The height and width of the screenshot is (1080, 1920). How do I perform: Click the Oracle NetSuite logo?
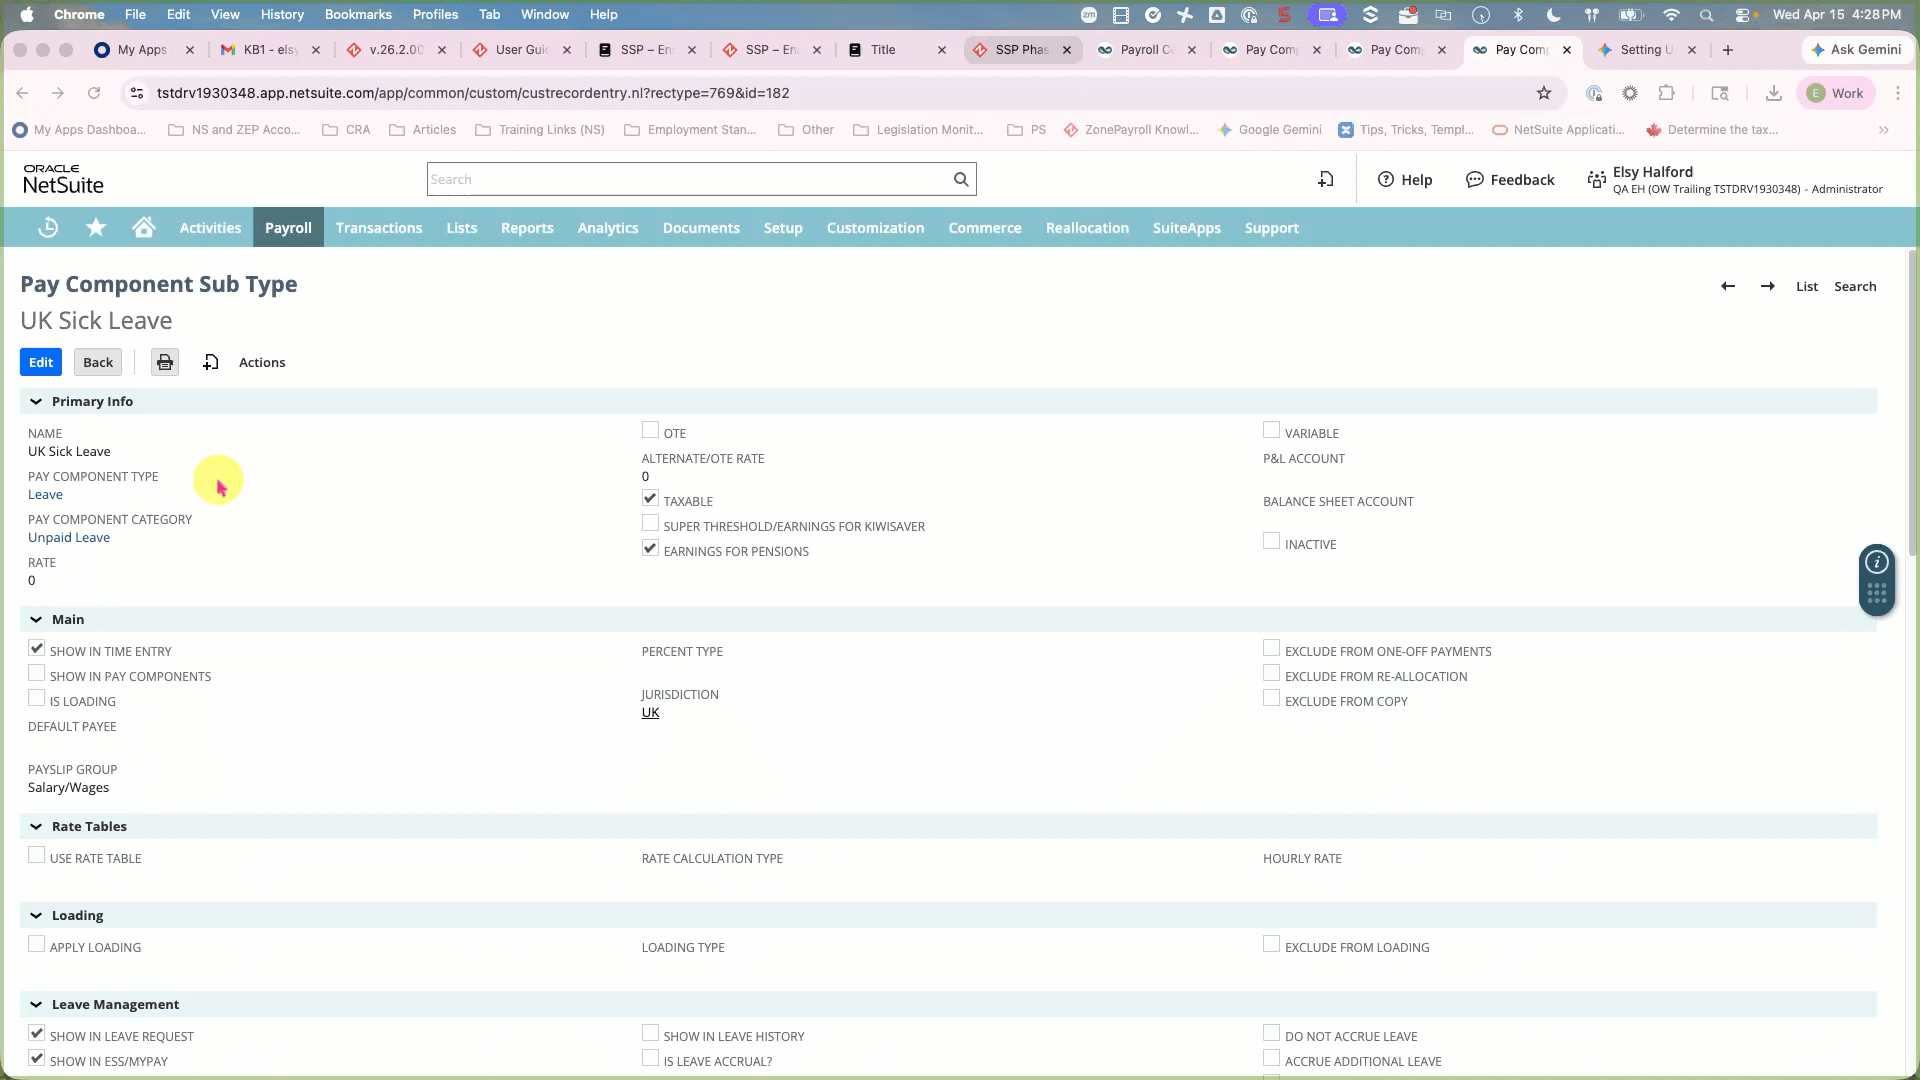click(x=63, y=180)
